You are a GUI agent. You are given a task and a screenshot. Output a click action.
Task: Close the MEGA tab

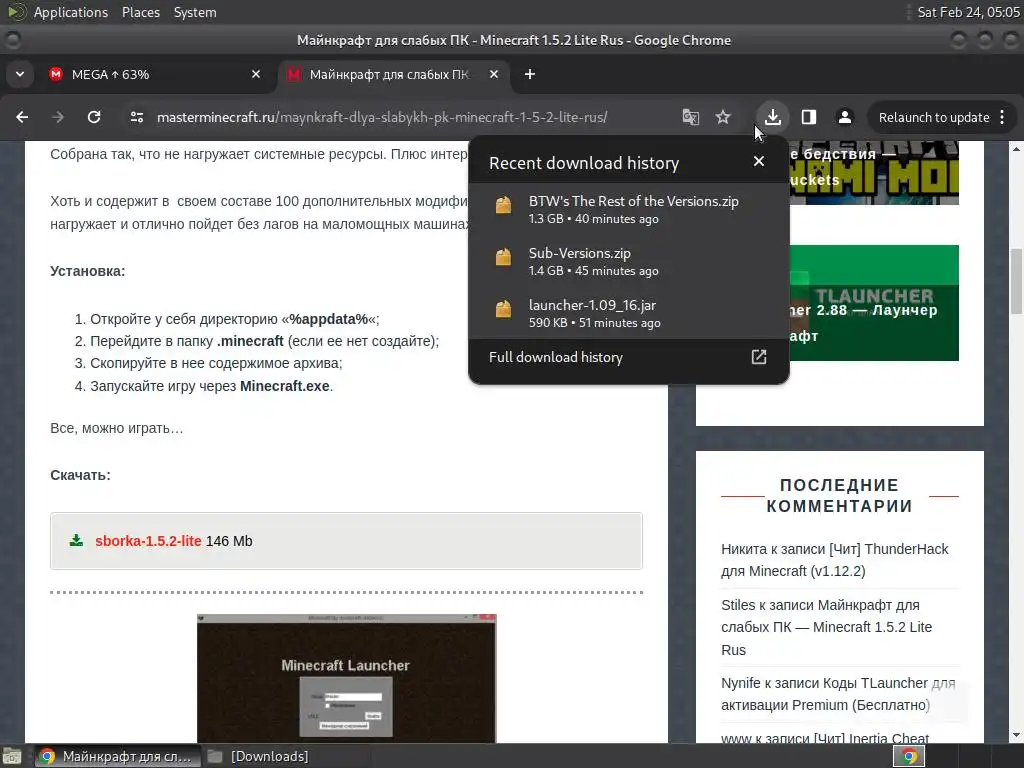point(255,74)
